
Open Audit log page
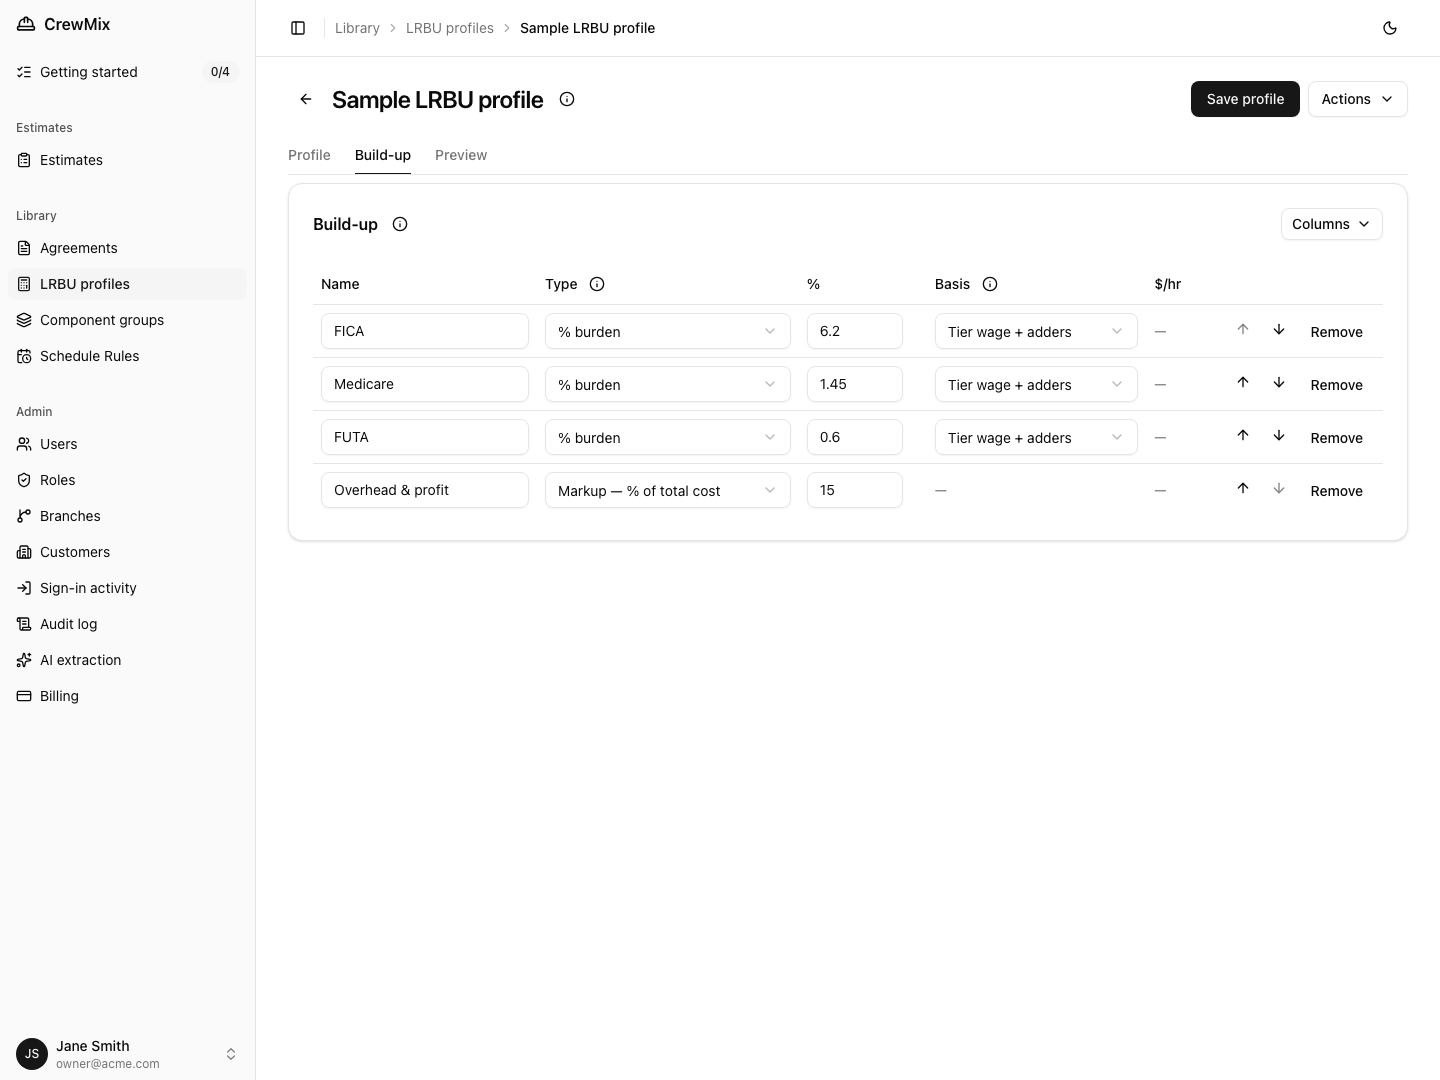click(127, 624)
